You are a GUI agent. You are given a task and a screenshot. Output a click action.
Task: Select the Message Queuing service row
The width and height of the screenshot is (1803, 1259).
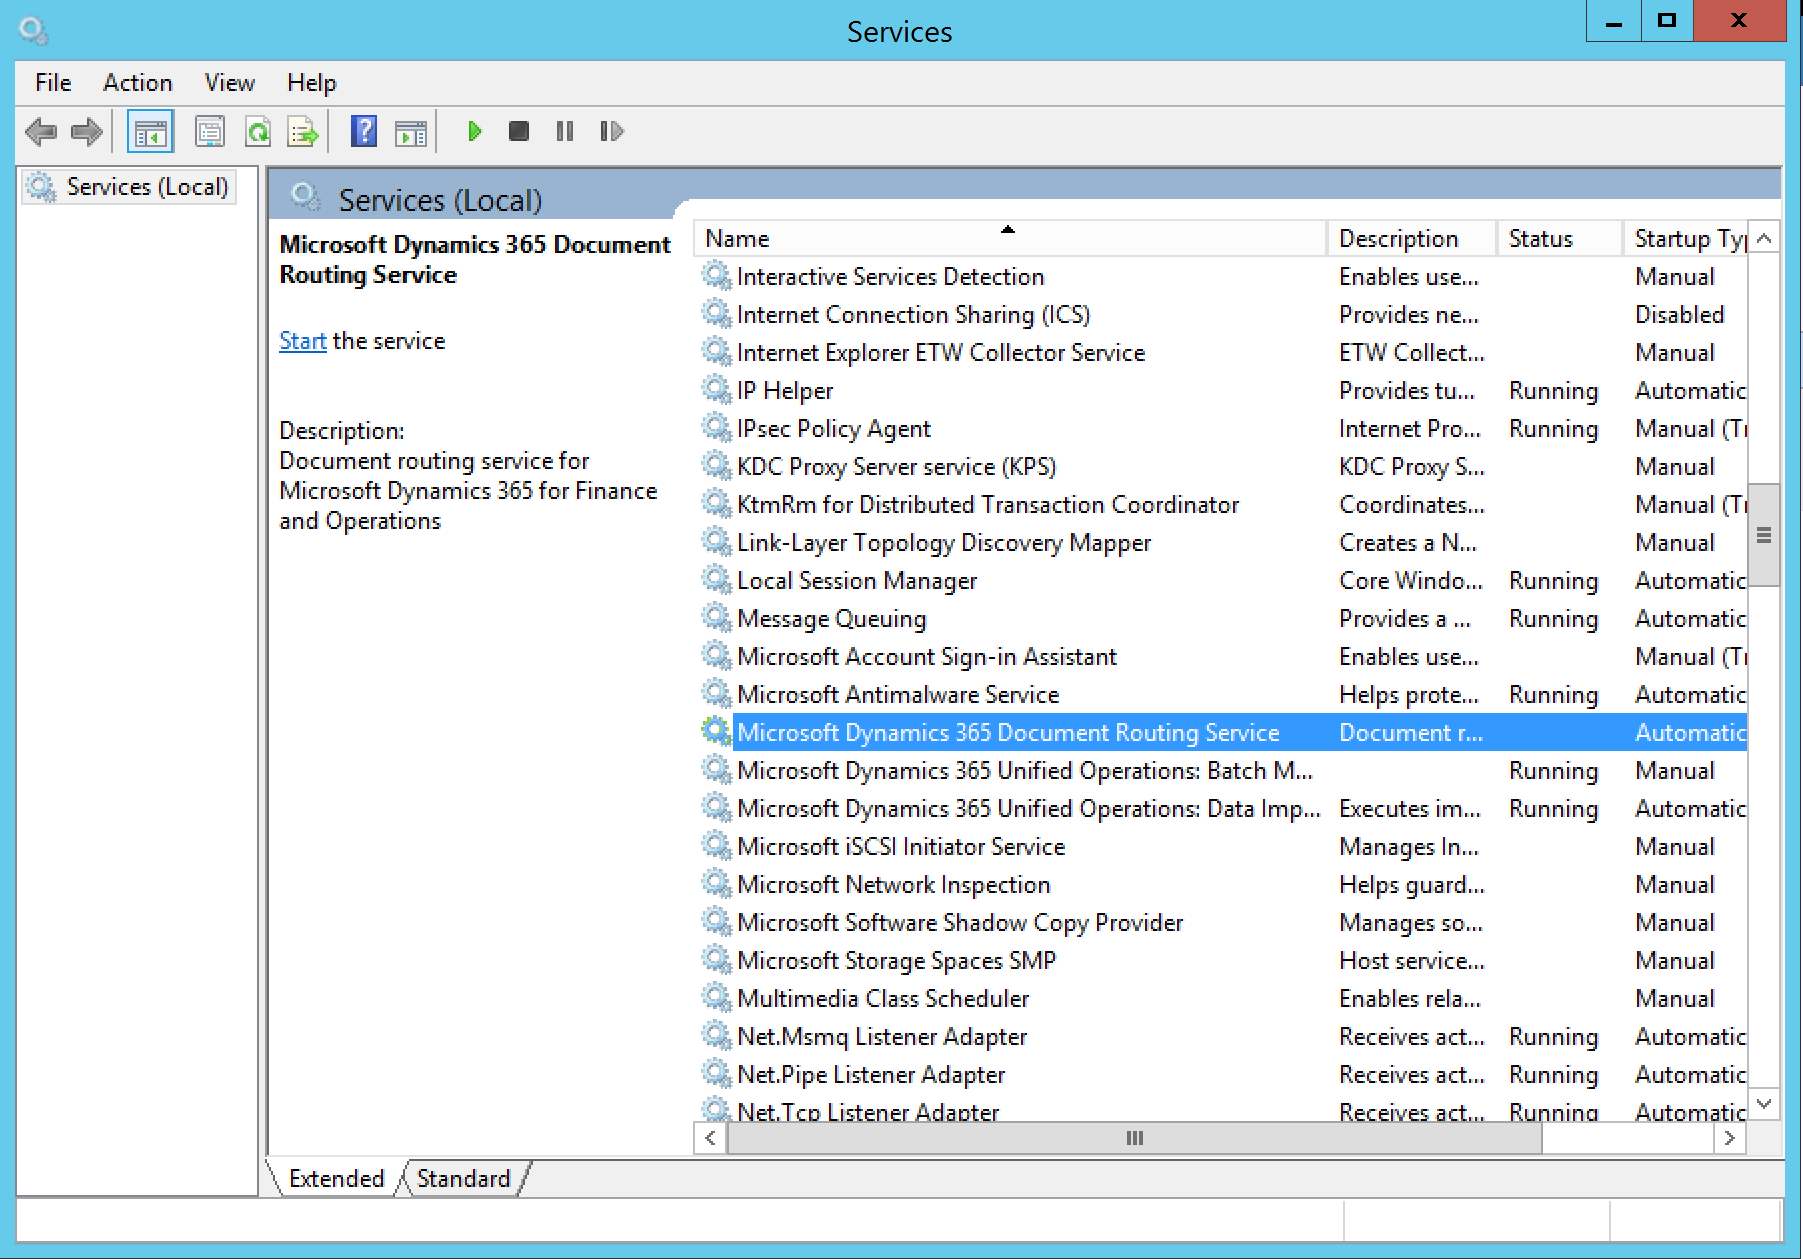point(830,618)
